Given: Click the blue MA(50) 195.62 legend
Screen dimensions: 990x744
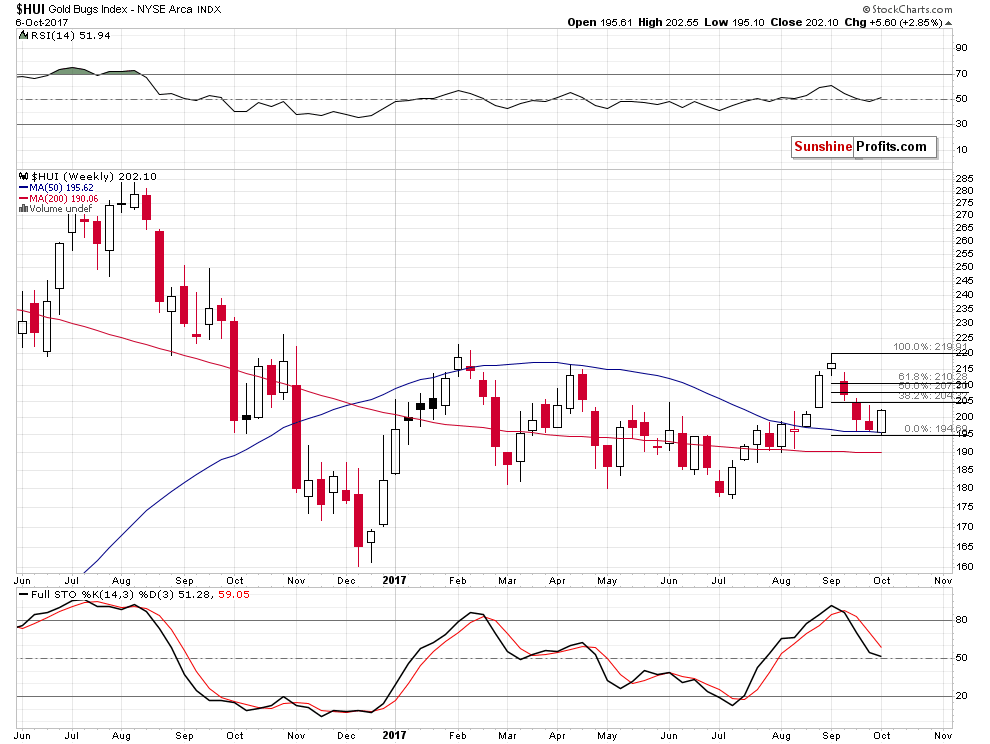Looking at the screenshot, I should pyautogui.click(x=61, y=188).
